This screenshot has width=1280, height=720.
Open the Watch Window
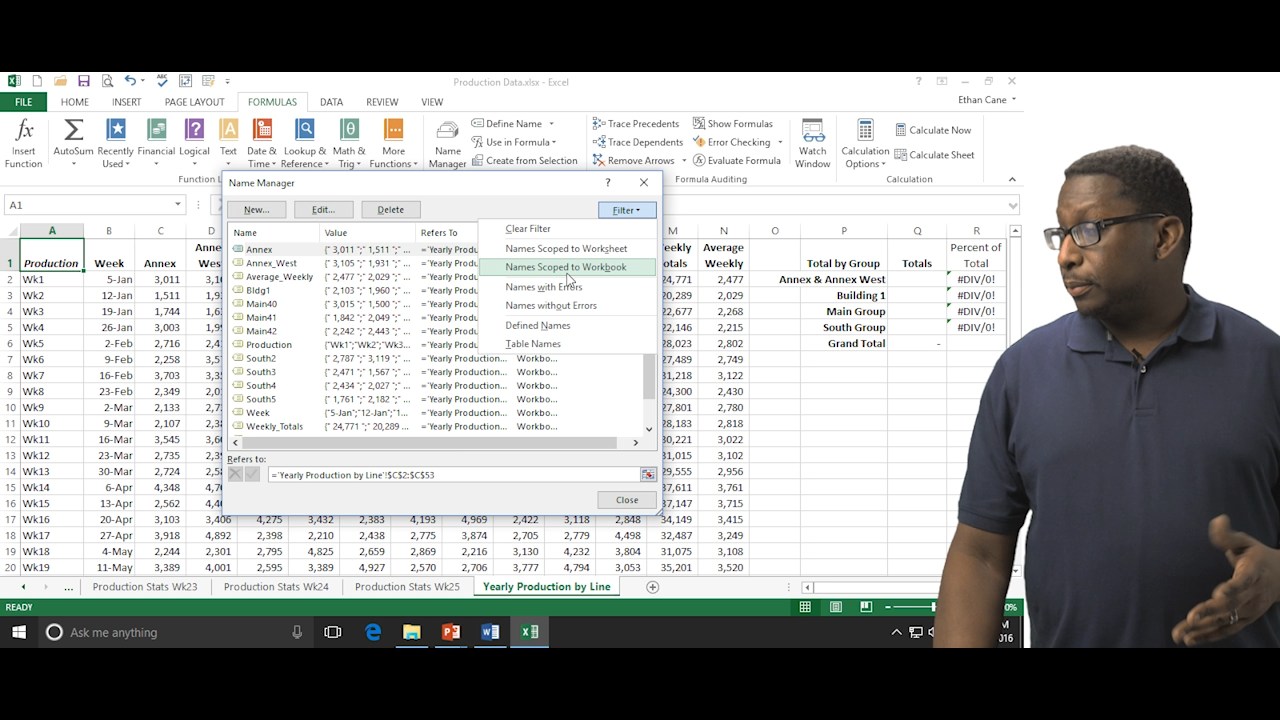813,143
